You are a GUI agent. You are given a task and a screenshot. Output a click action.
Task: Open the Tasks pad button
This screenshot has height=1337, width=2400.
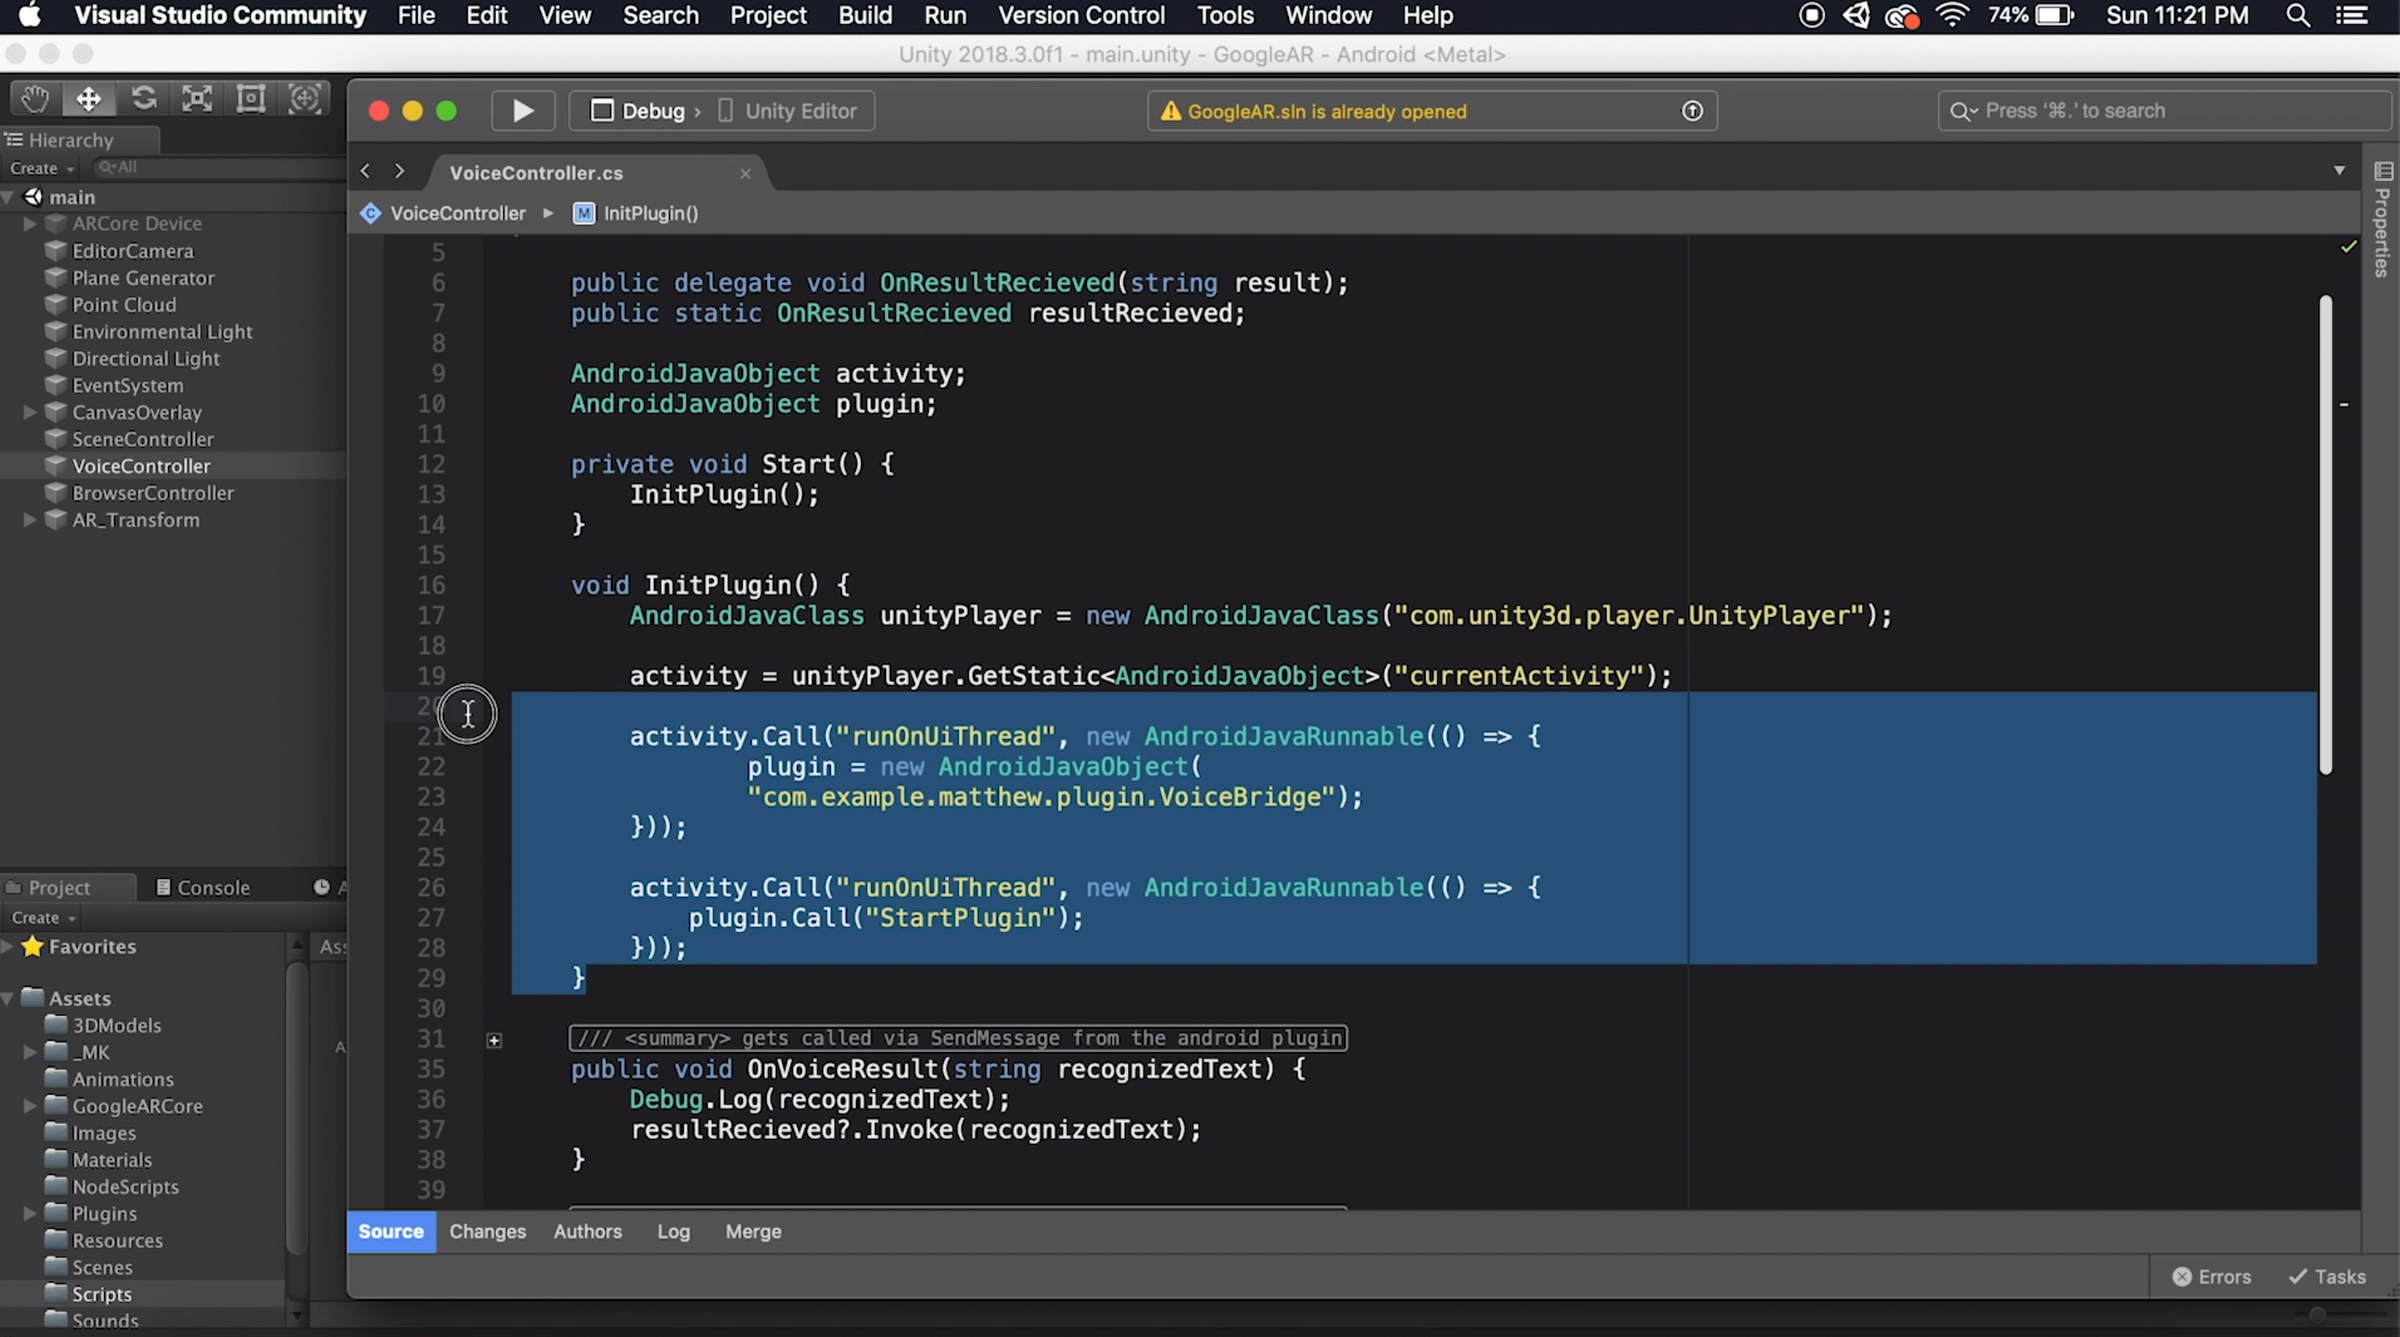click(x=2327, y=1277)
